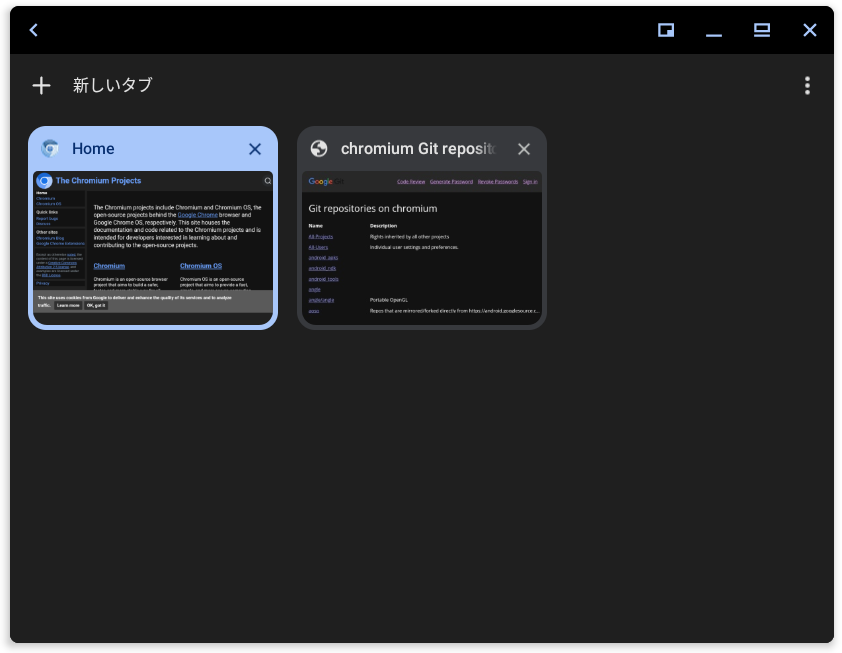Viewport: 842px width, 653px height.
Task: Minimize the browser window
Action: [713, 30]
